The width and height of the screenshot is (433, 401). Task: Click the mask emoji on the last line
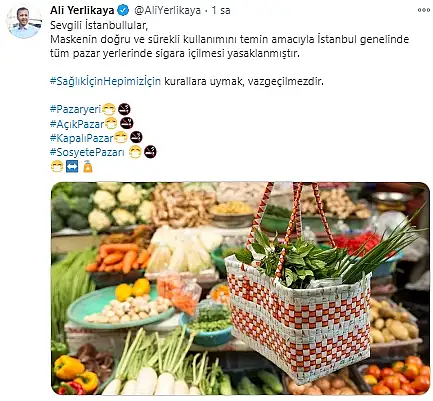pos(57,166)
